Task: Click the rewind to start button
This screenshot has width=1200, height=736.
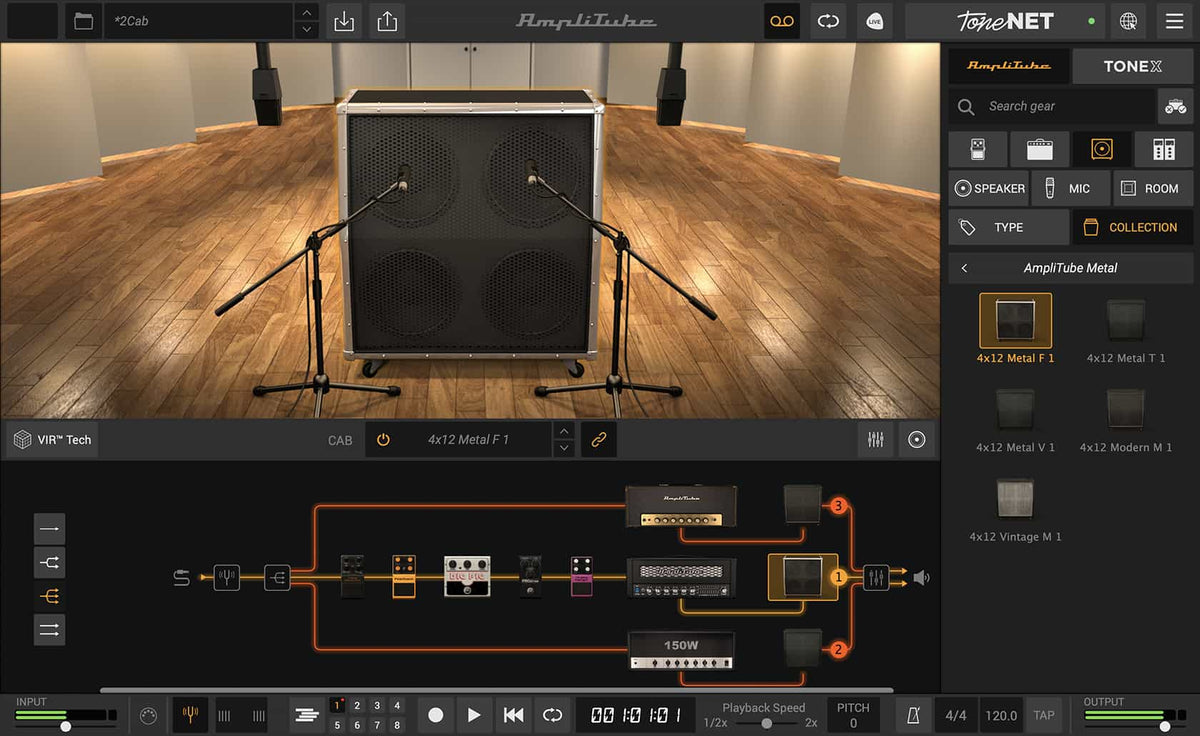Action: pos(513,715)
